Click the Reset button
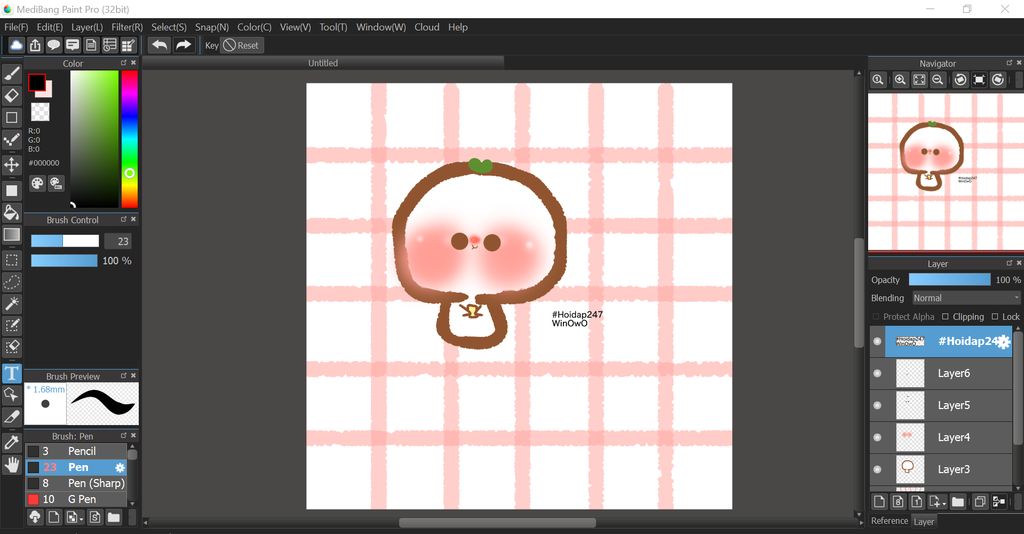Screen dimensions: 1024x534 242,45
